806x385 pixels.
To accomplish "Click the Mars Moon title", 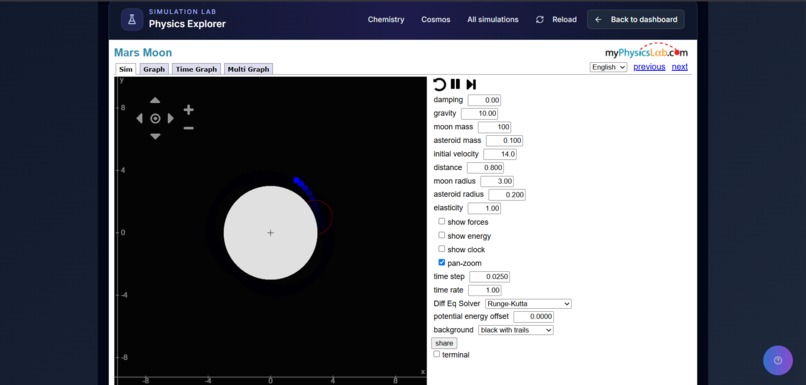I will (143, 52).
